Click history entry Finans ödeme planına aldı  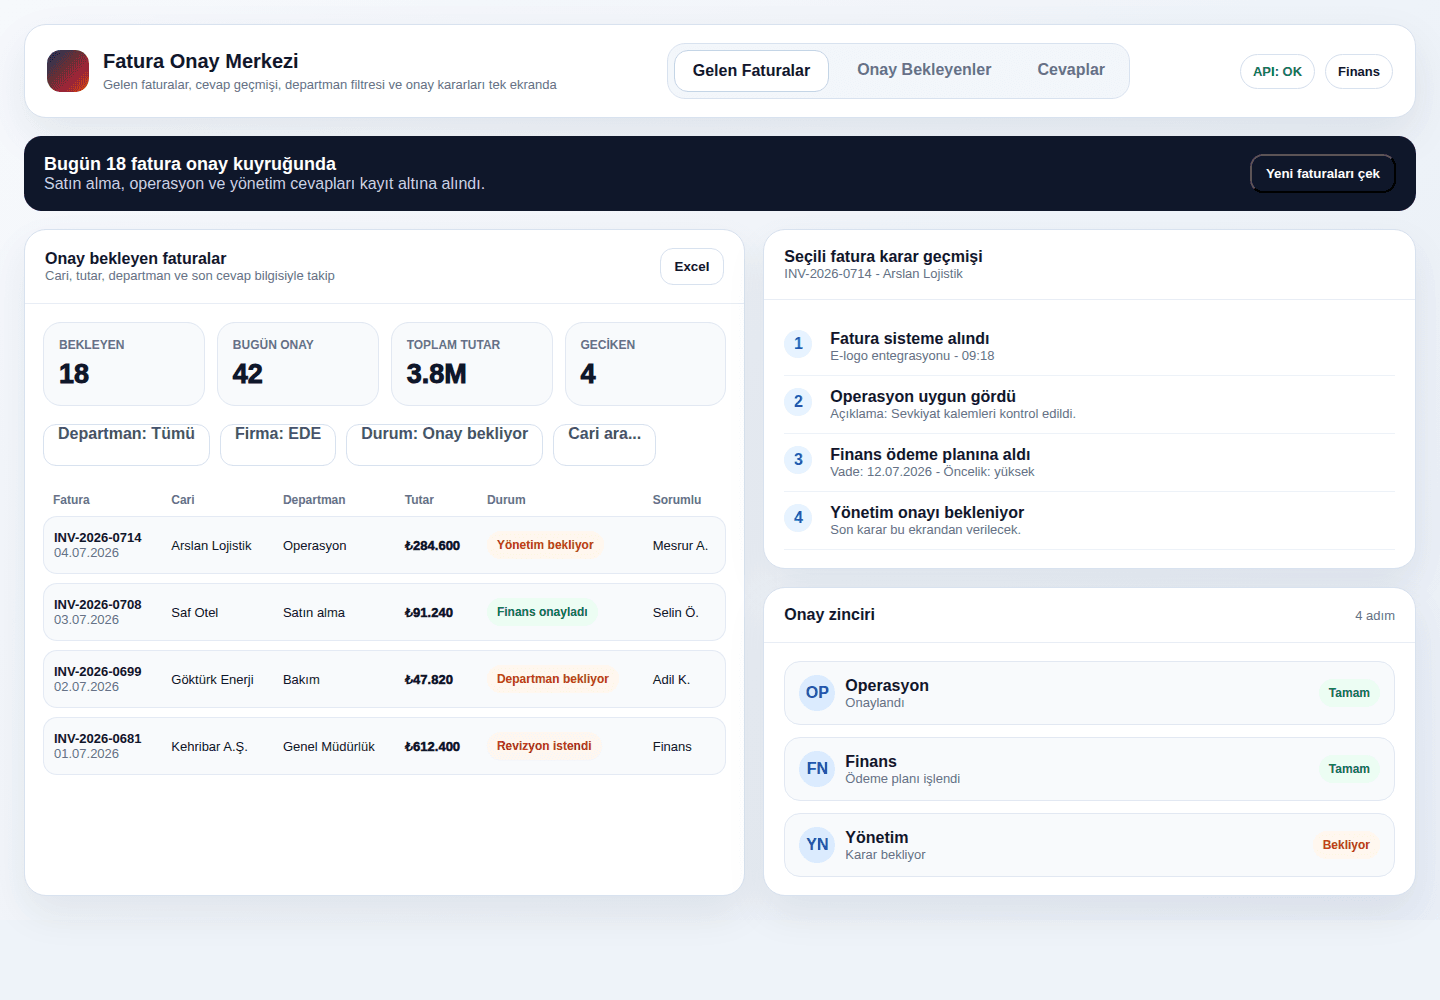pos(1089,462)
